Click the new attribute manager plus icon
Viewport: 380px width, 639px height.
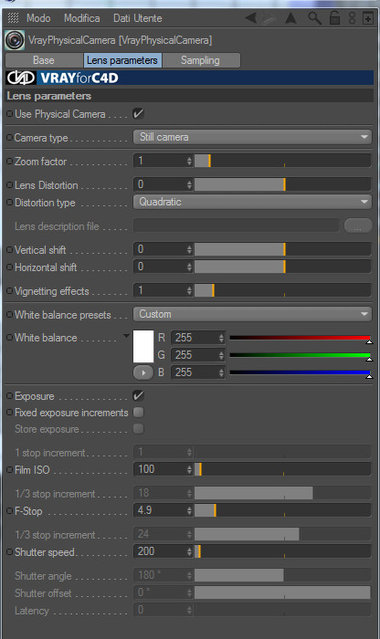368,18
